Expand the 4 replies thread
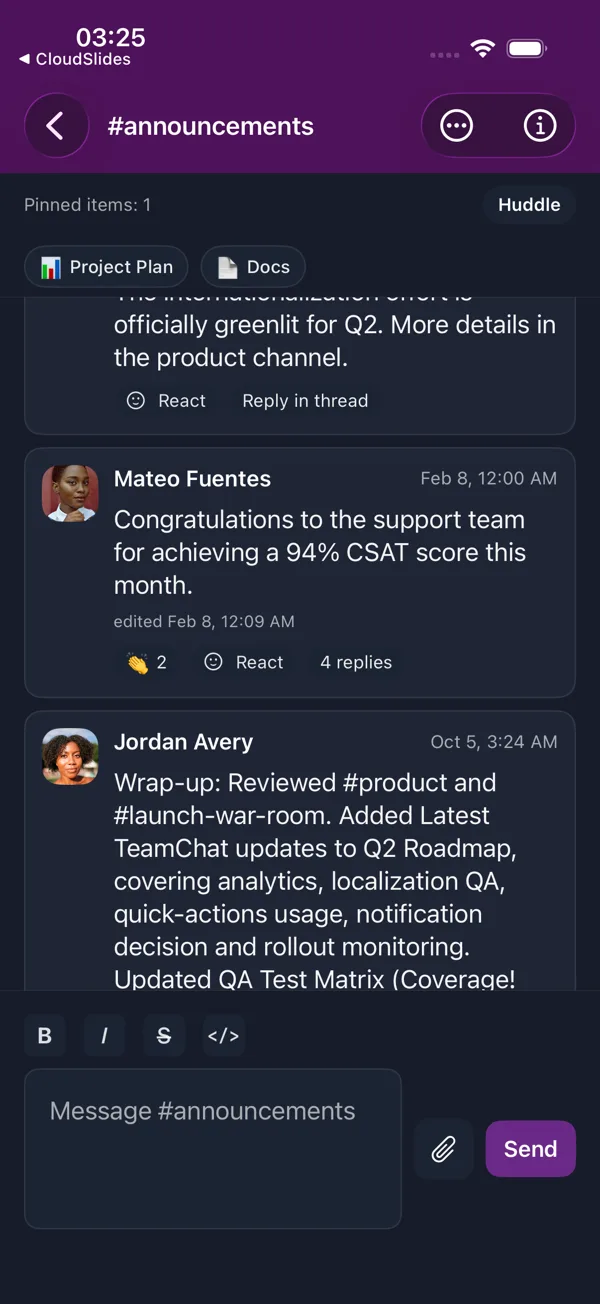This screenshot has height=1304, width=600. pos(356,662)
